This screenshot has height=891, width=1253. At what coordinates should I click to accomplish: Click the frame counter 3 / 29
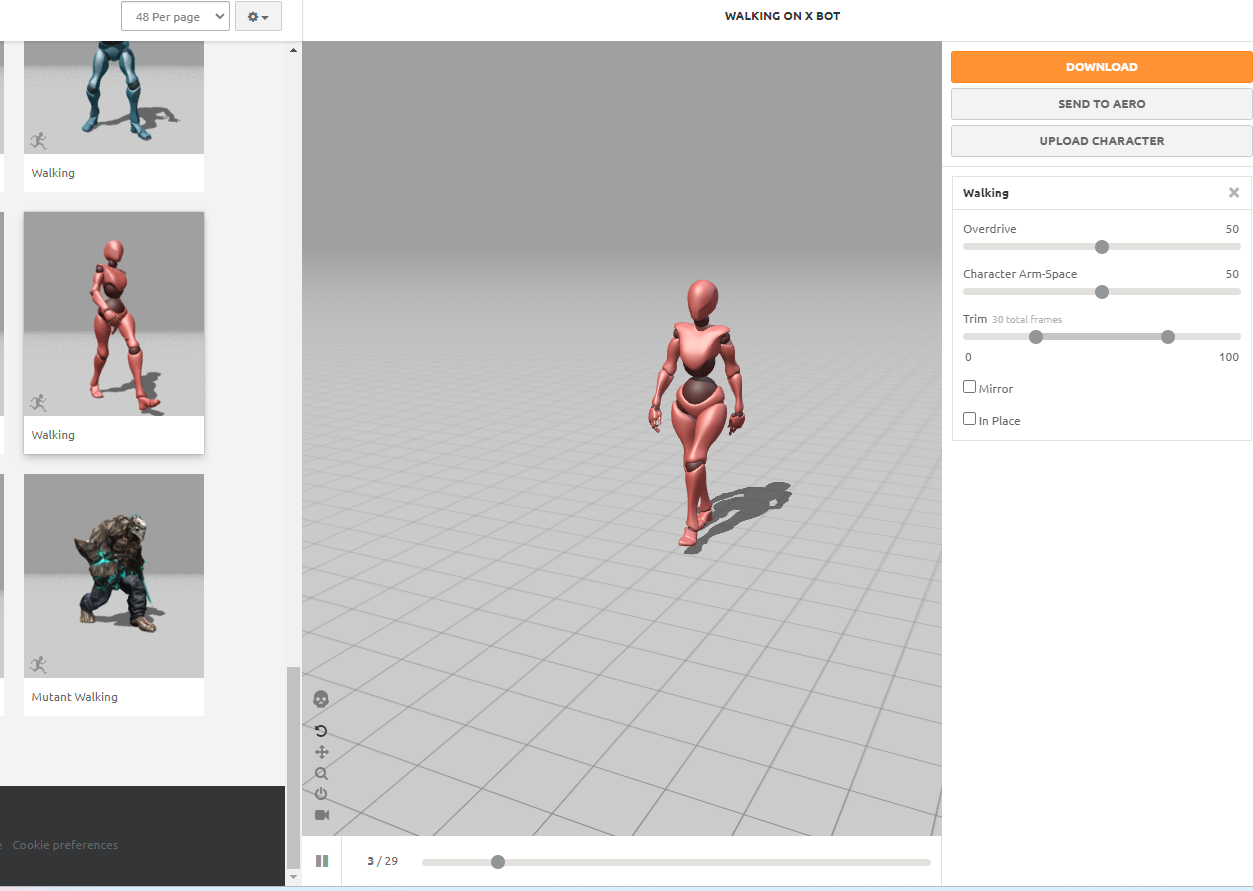click(x=382, y=861)
